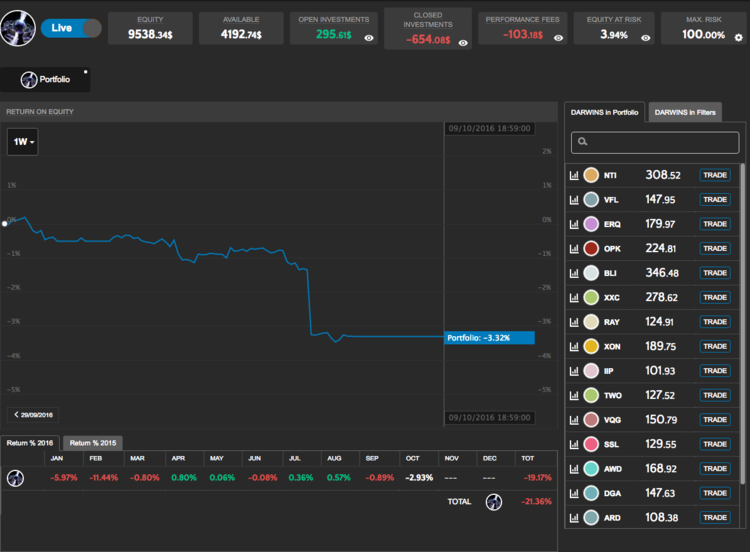
Task: Open the 1W timeframe dropdown
Action: tap(24, 143)
